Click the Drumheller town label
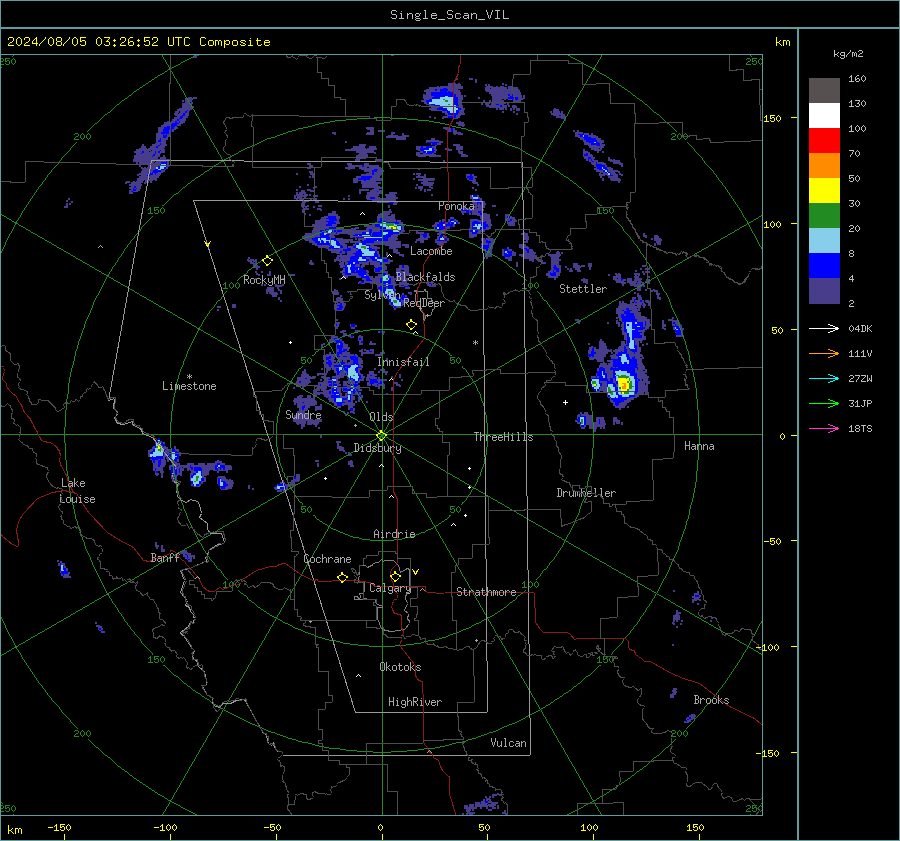The height and width of the screenshot is (841, 900). point(586,493)
